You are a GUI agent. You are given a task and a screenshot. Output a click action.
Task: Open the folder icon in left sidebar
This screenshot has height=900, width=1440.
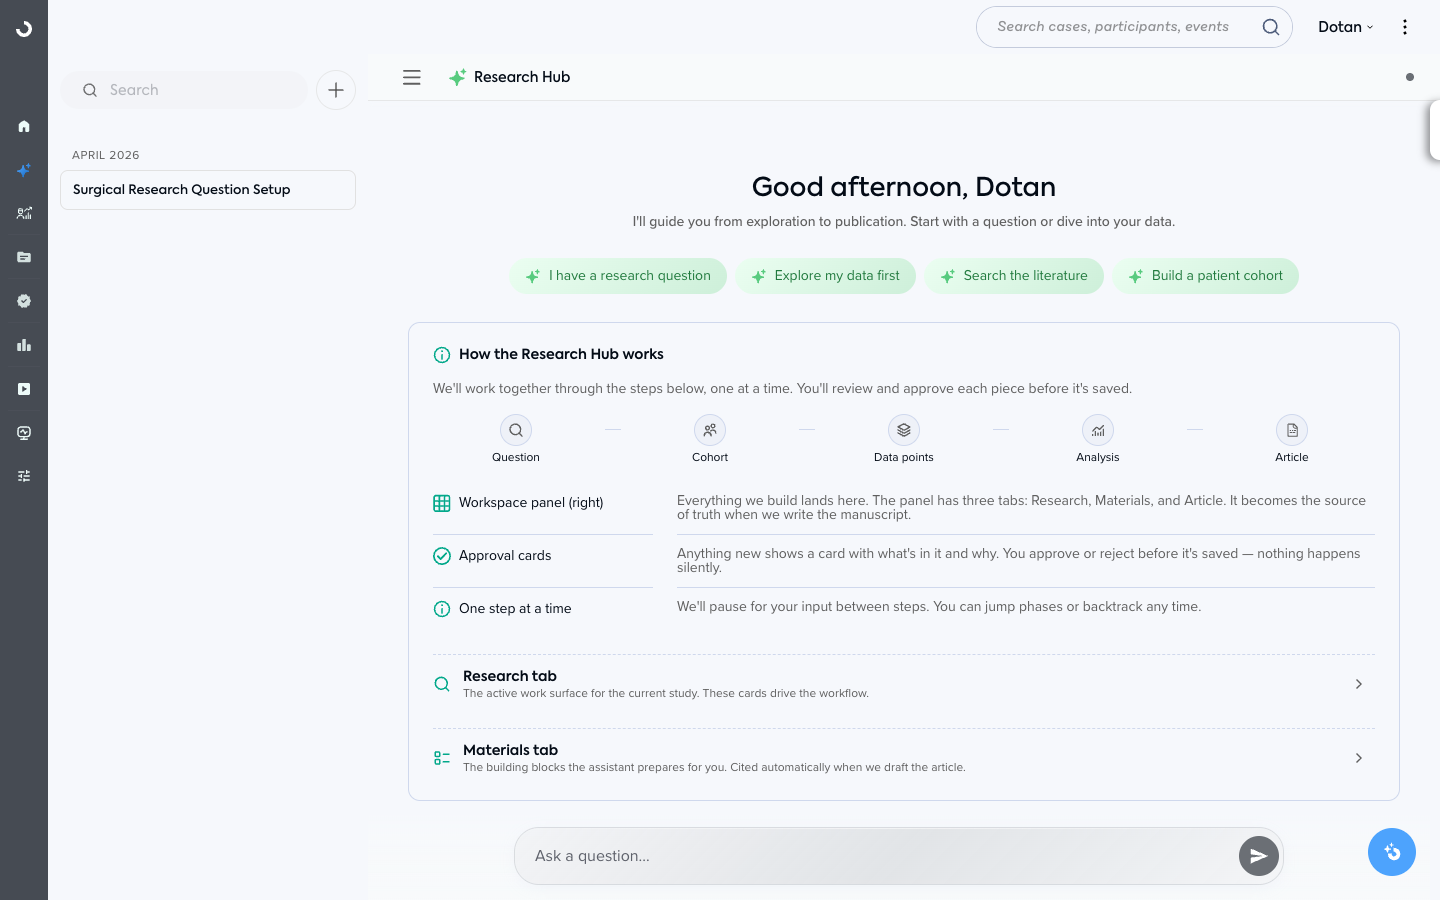[x=24, y=257]
